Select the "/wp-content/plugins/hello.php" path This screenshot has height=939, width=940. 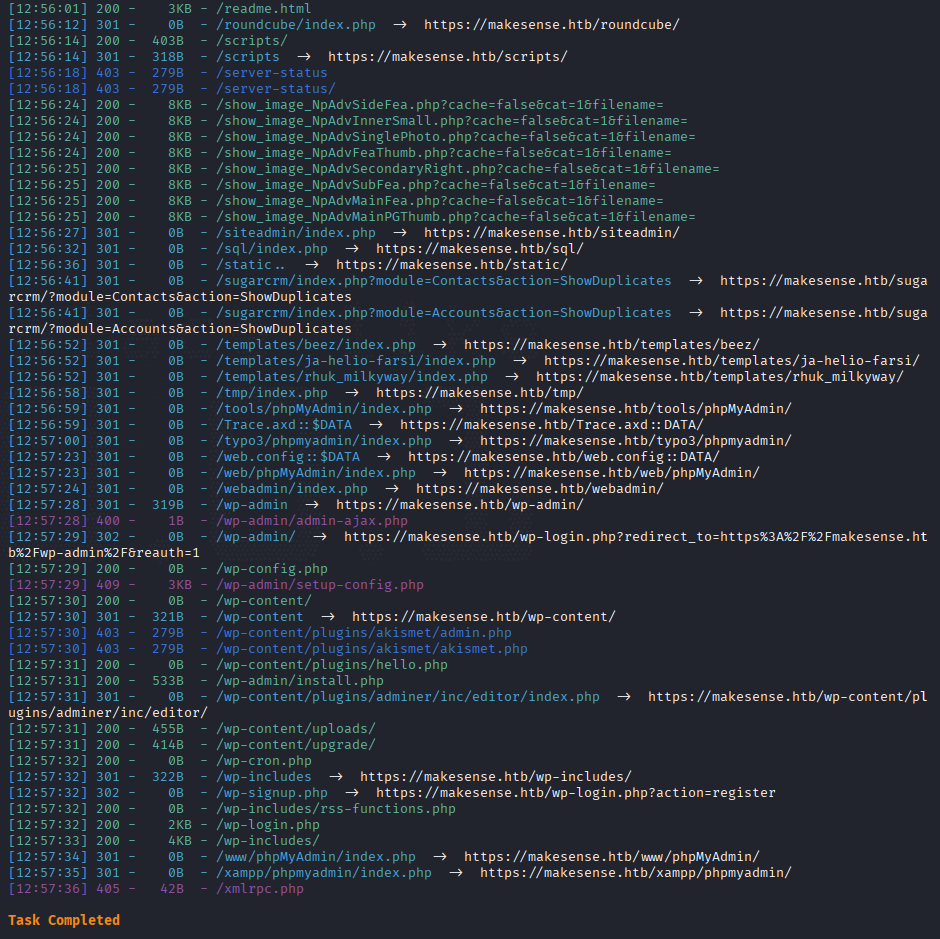coord(332,665)
